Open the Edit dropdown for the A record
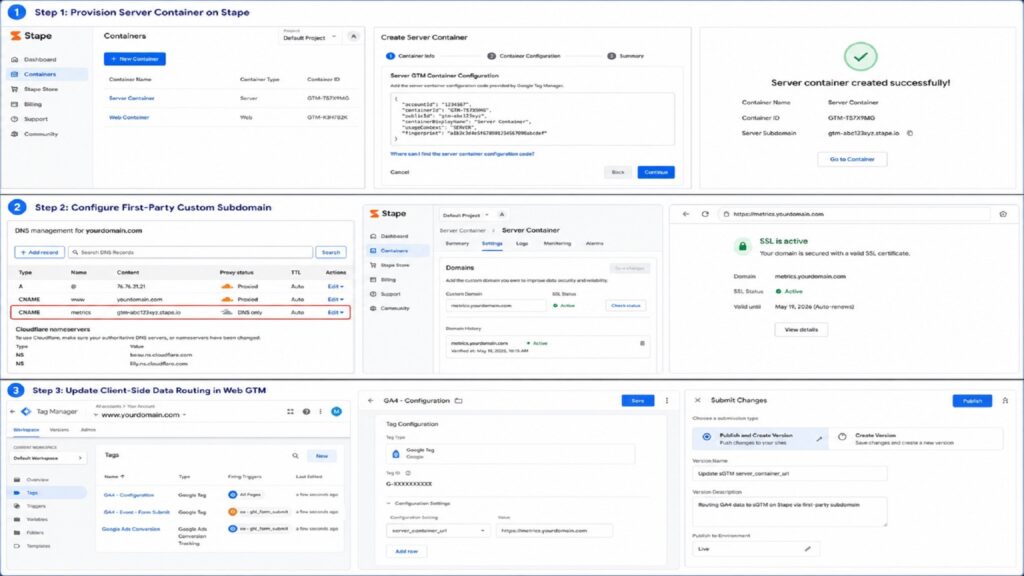The height and width of the screenshot is (576, 1024). [x=335, y=287]
